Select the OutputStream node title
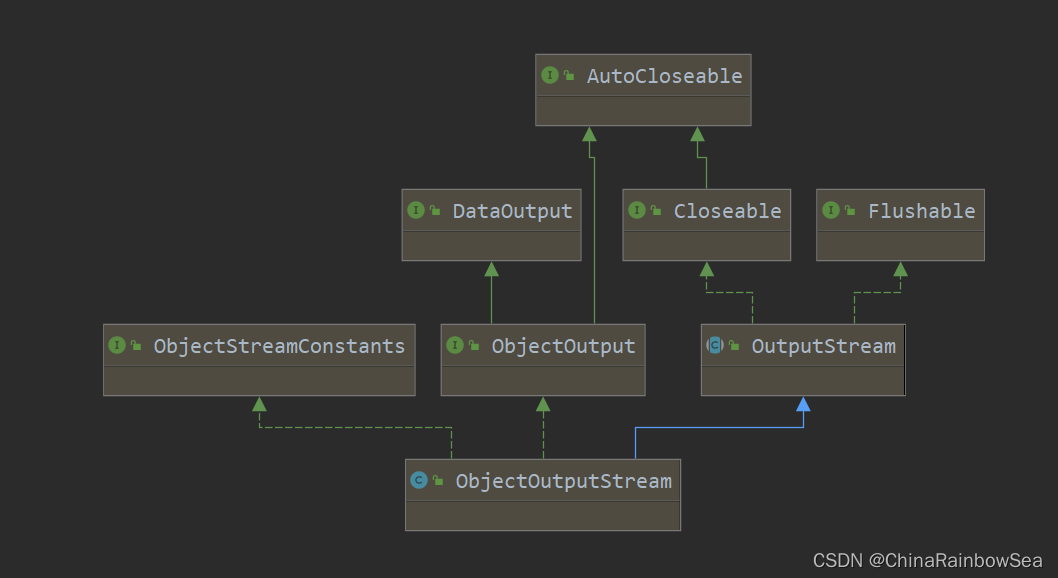 pos(823,346)
